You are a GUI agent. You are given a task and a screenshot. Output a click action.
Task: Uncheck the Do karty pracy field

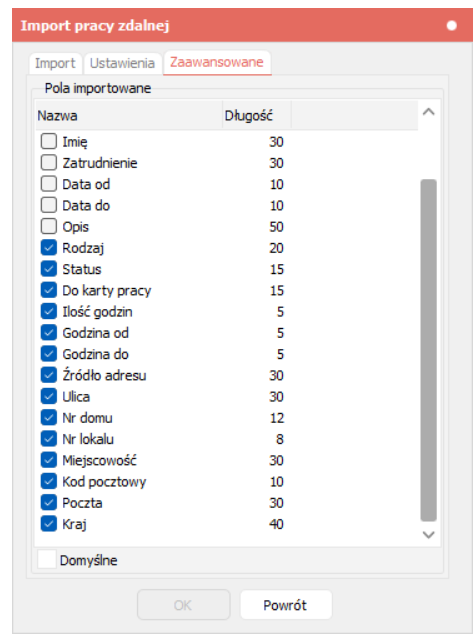tap(49, 290)
